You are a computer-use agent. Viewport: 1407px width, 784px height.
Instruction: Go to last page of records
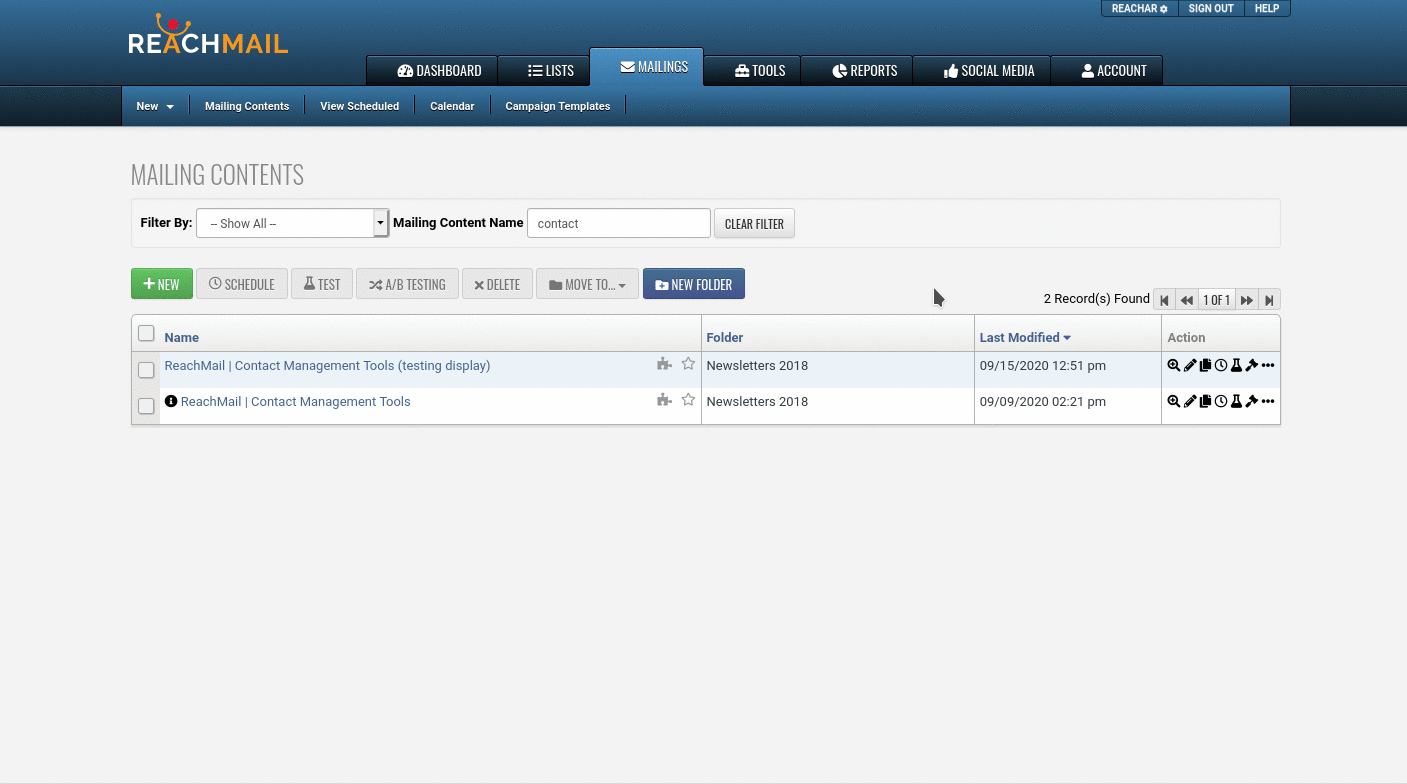(1269, 300)
